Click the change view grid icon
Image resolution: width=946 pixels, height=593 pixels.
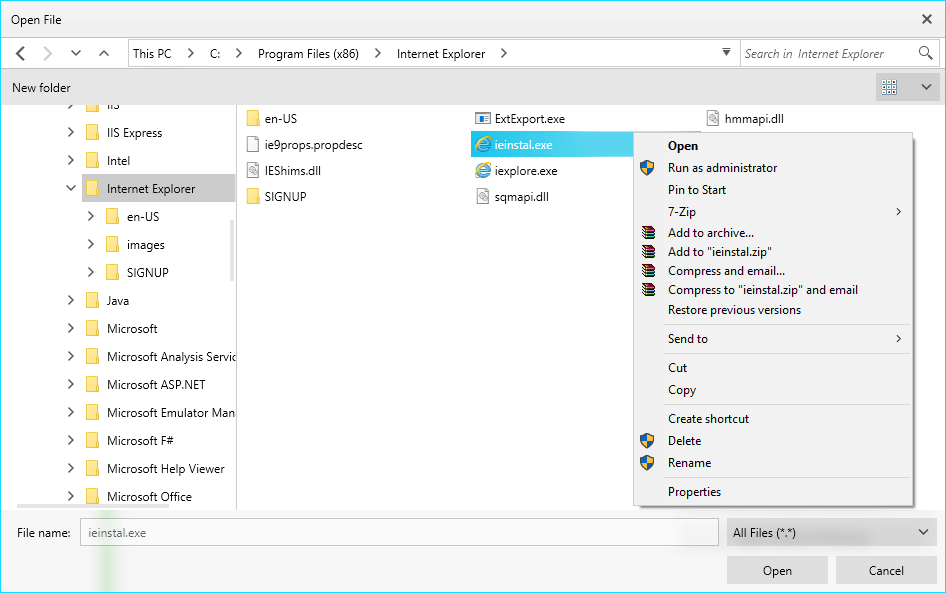[889, 87]
